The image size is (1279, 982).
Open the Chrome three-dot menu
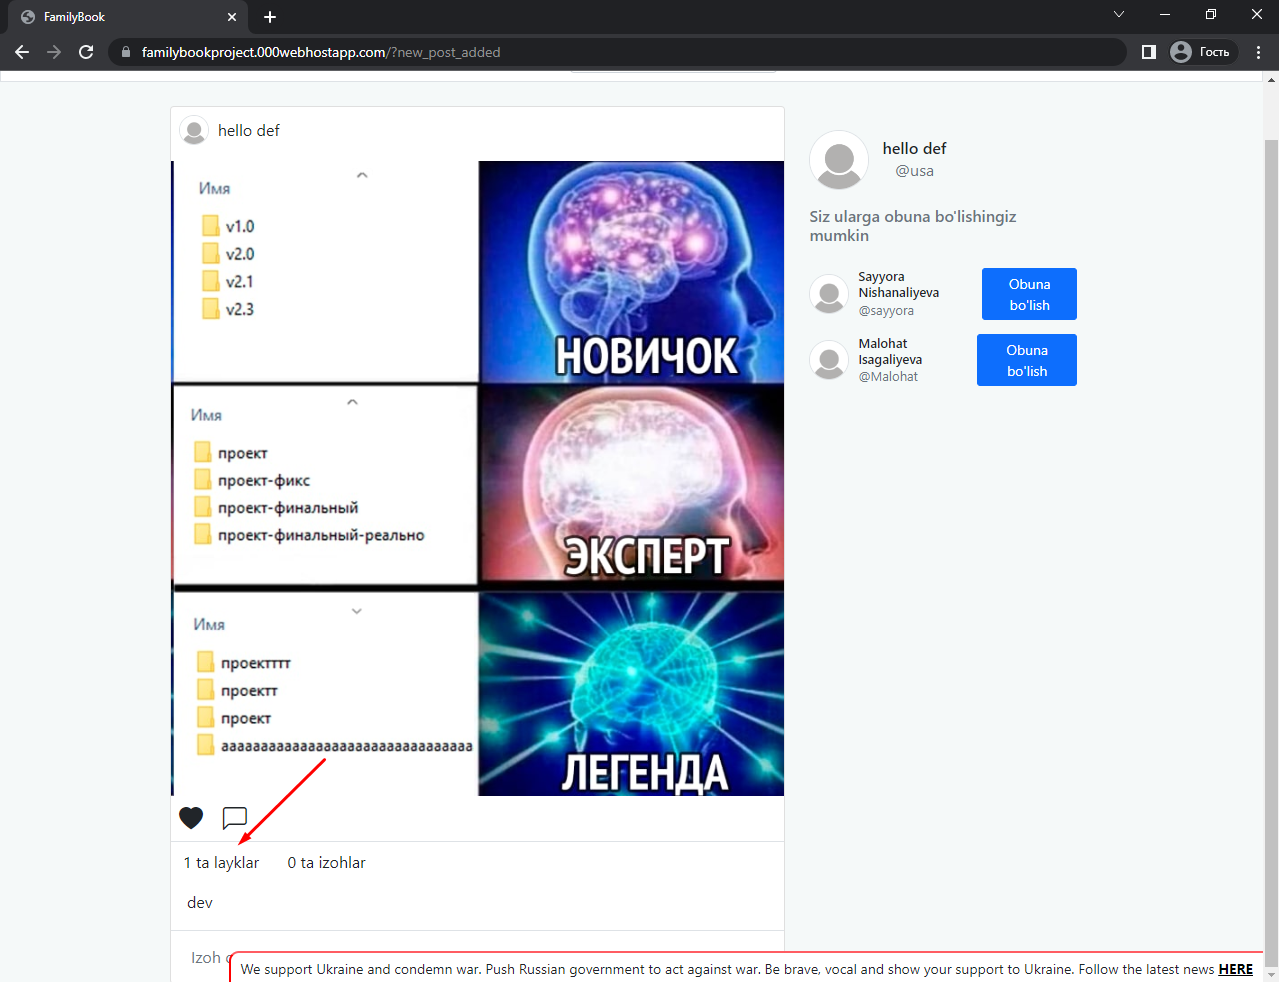(x=1258, y=52)
